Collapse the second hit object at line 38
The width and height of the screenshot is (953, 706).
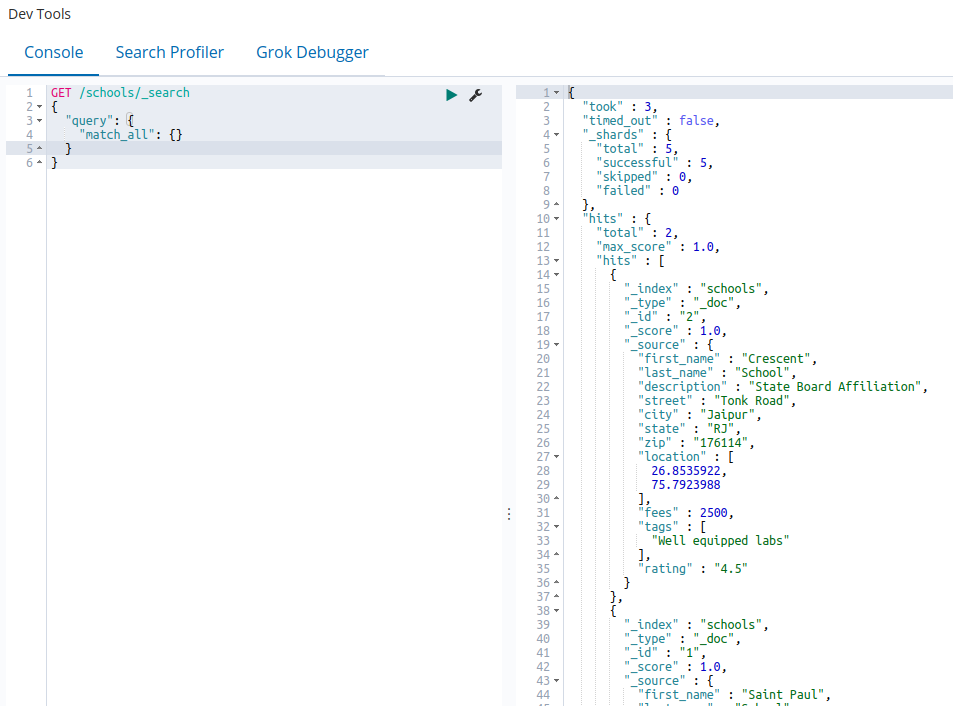coord(556,611)
